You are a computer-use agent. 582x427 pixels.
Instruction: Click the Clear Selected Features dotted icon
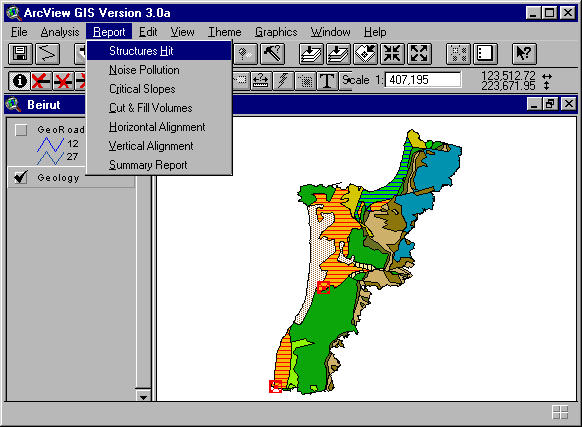[458, 54]
